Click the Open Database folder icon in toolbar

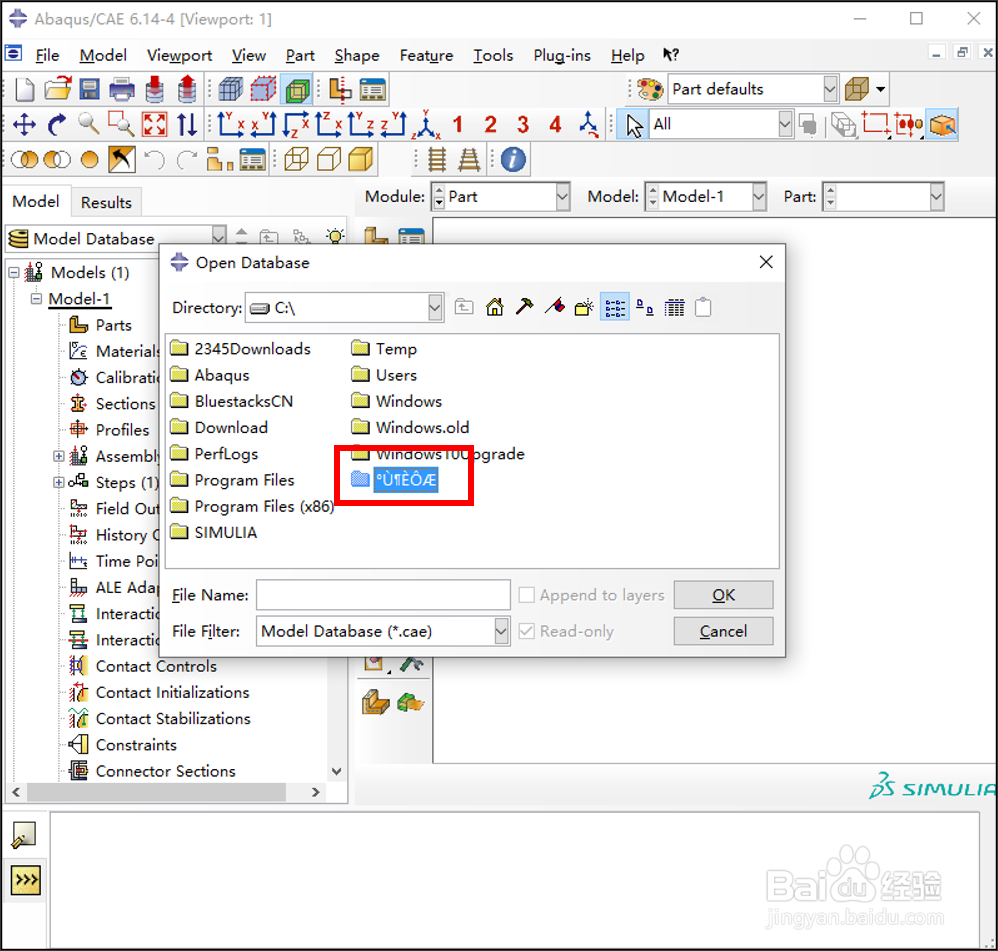[x=57, y=90]
